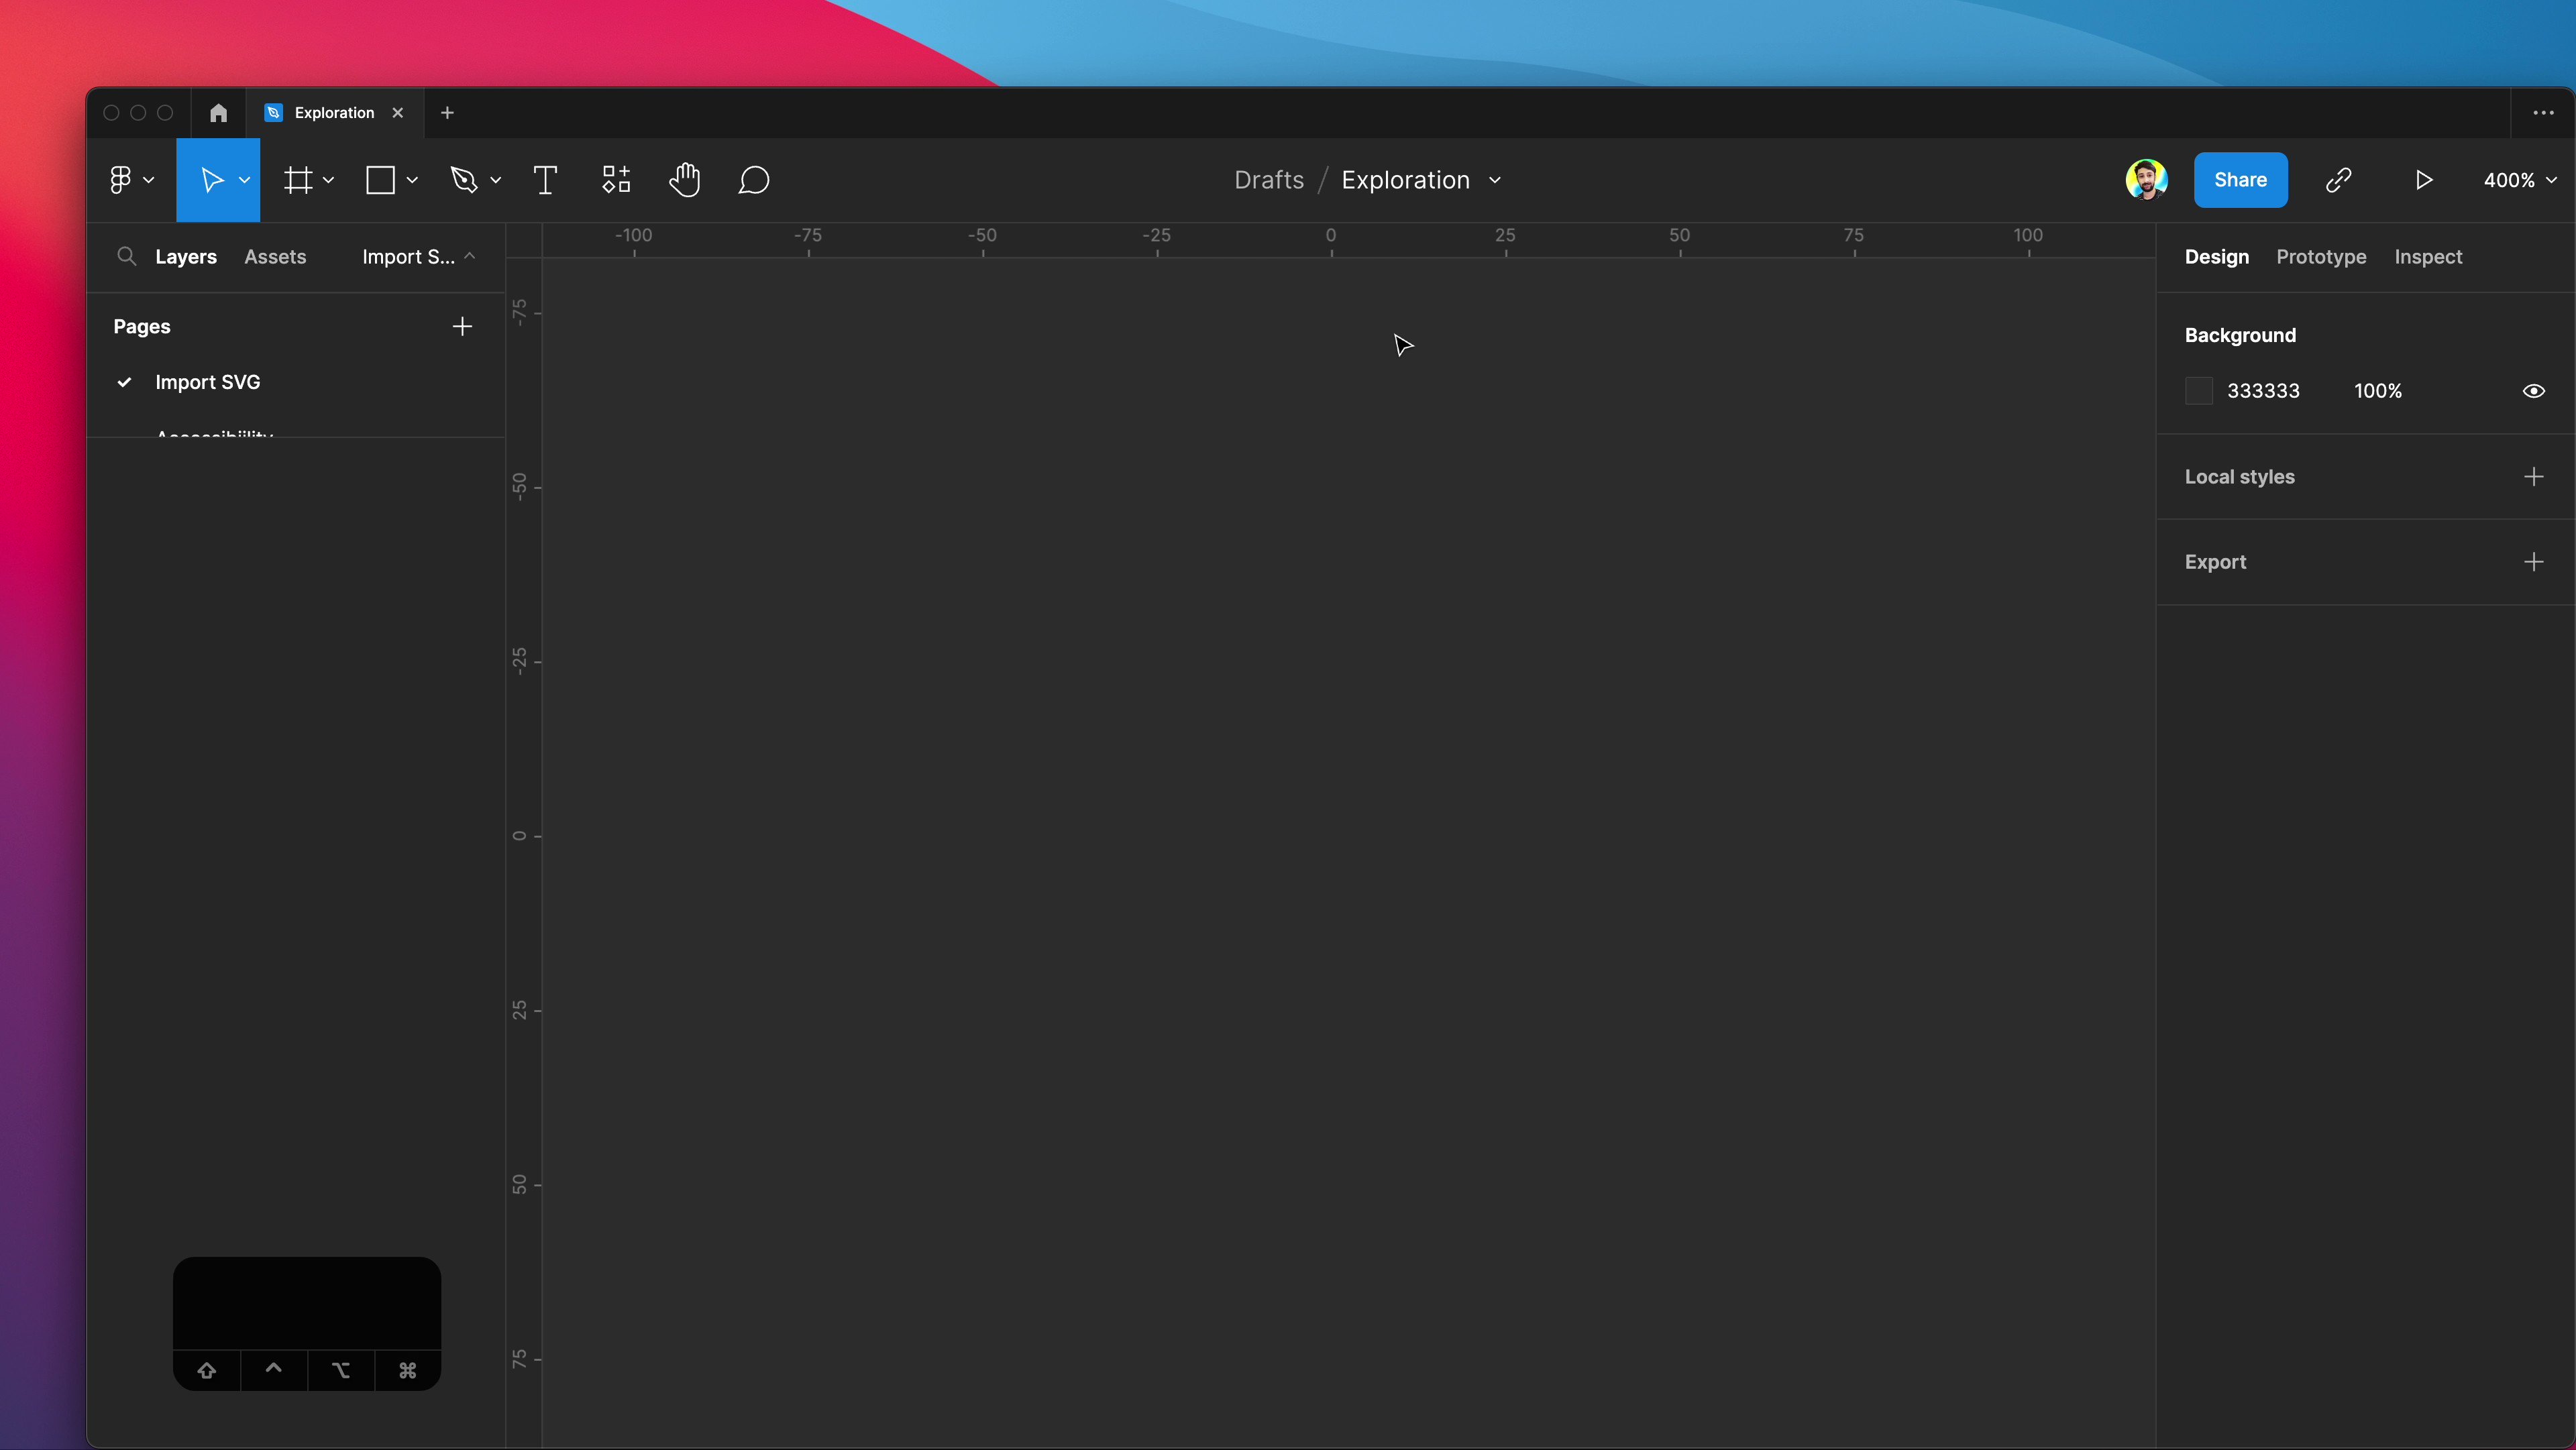Select the Move tool
Image resolution: width=2576 pixels, height=1450 pixels.
pyautogui.click(x=211, y=180)
